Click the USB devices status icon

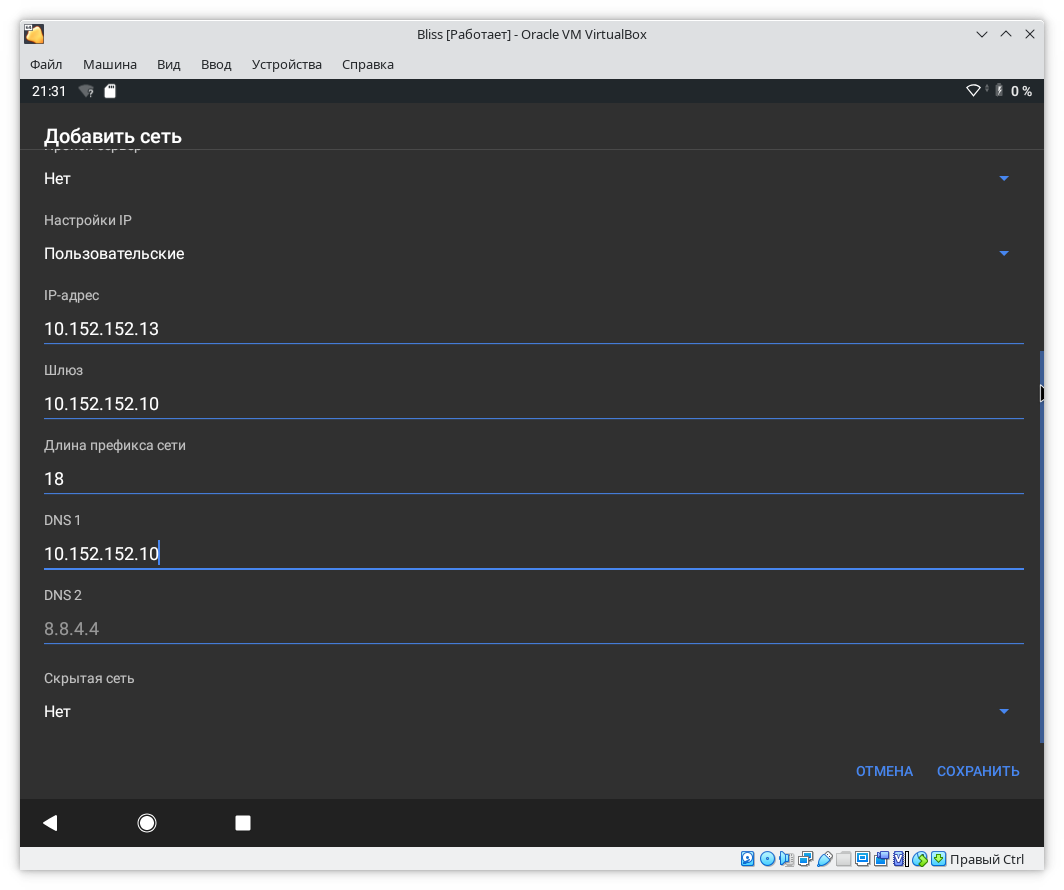(x=825, y=859)
